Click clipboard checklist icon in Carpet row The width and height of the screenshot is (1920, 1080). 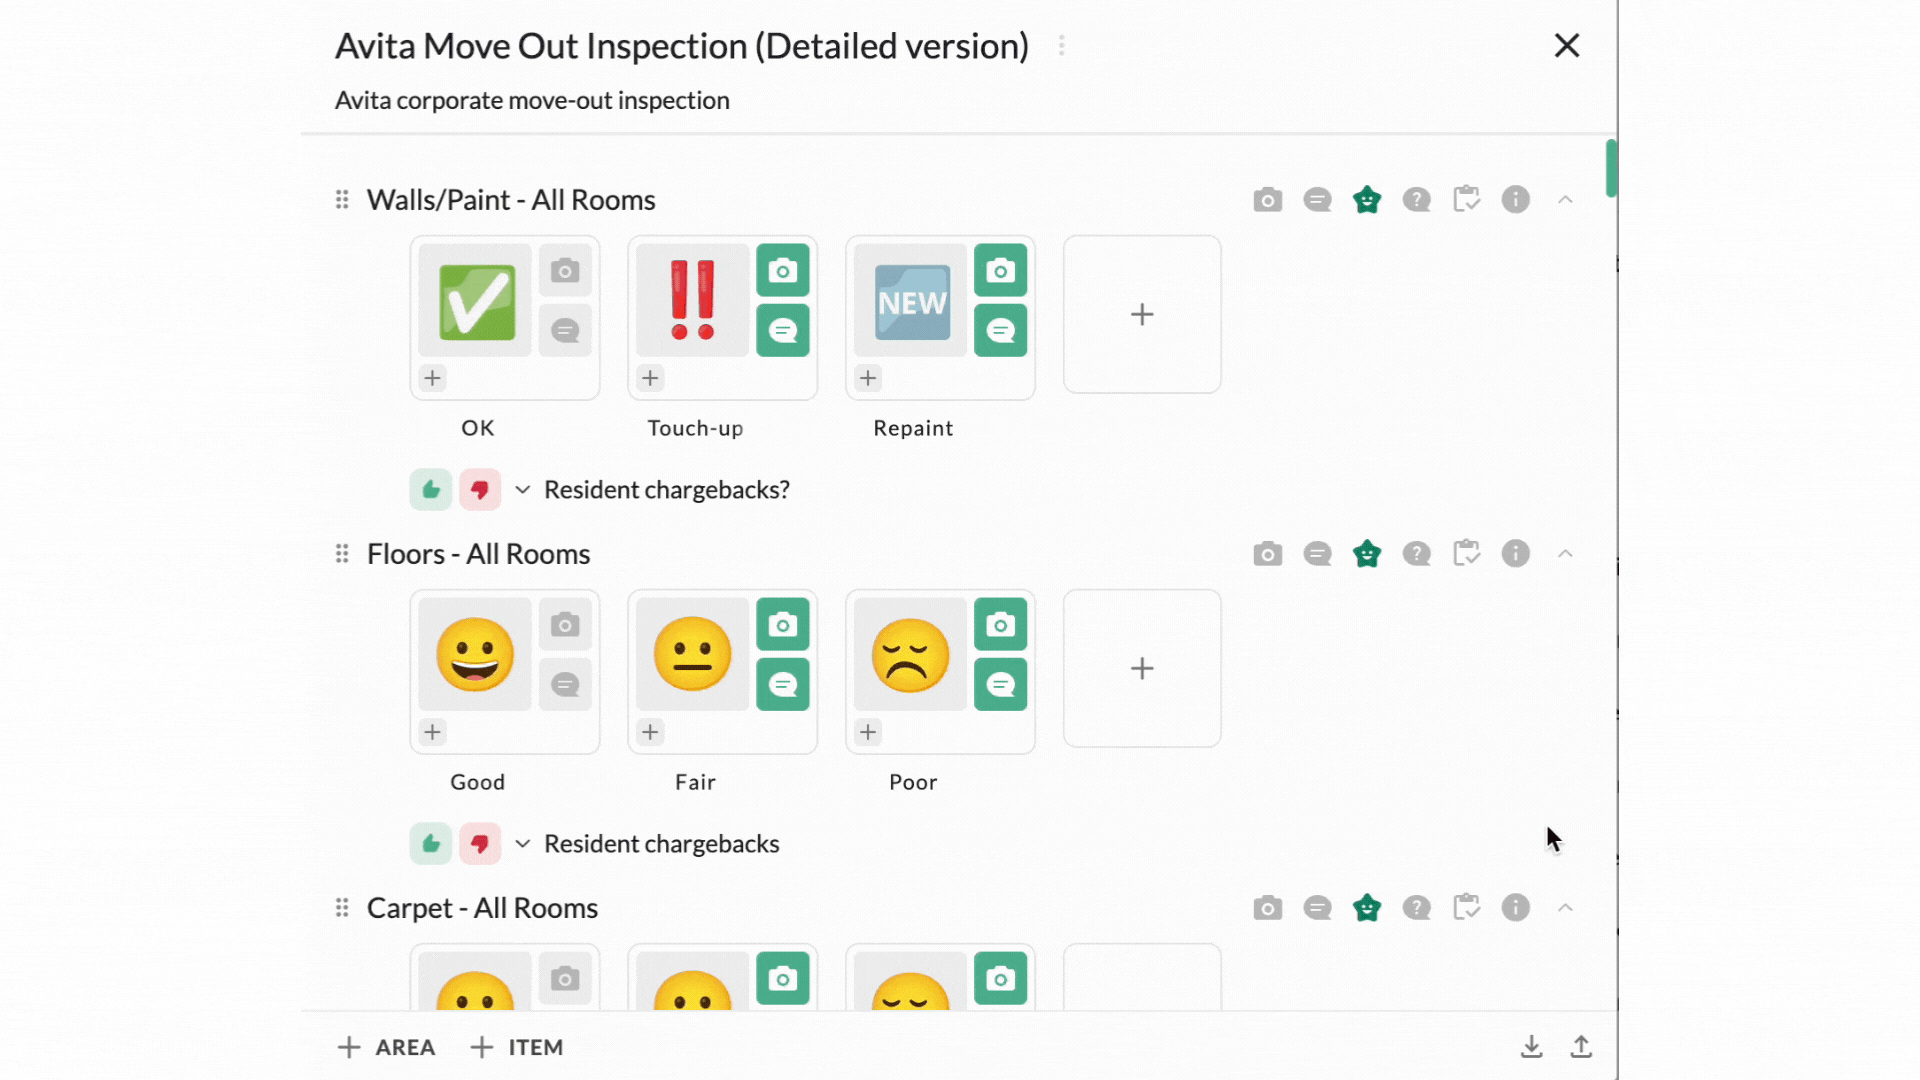1466,907
